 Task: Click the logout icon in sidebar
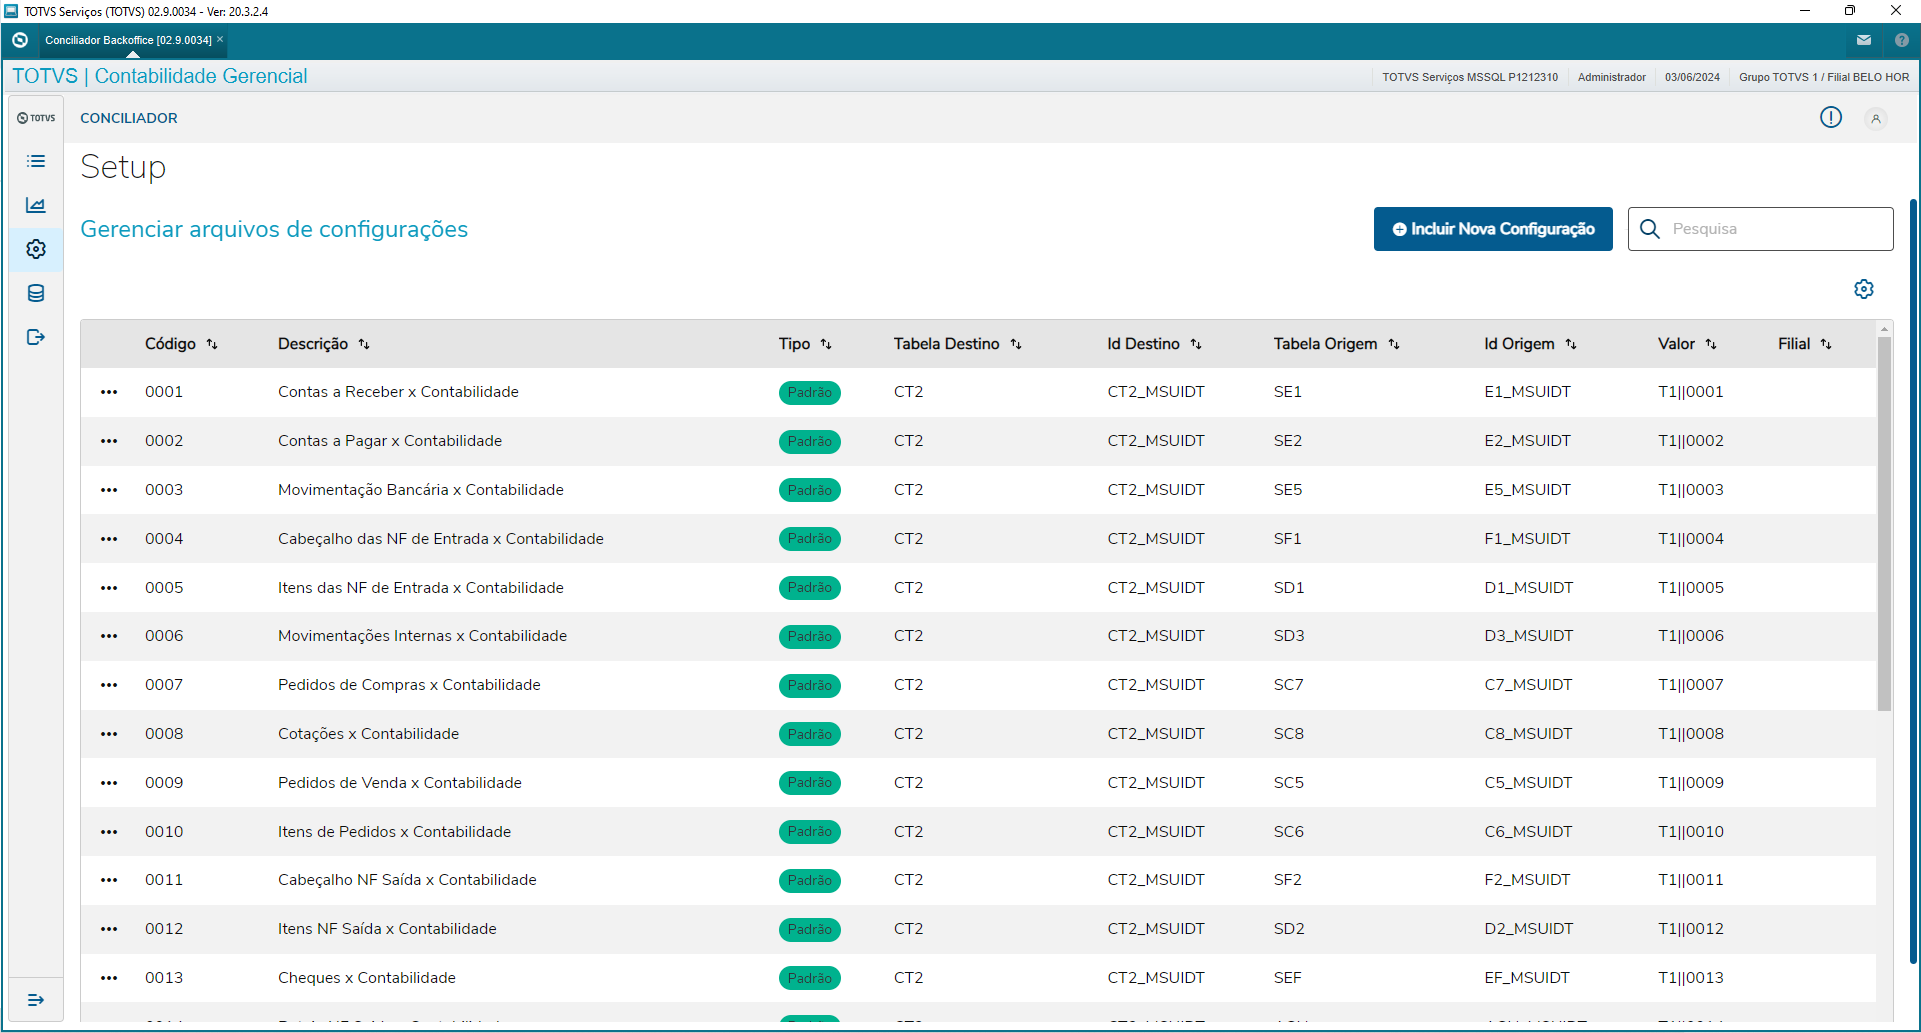click(36, 337)
